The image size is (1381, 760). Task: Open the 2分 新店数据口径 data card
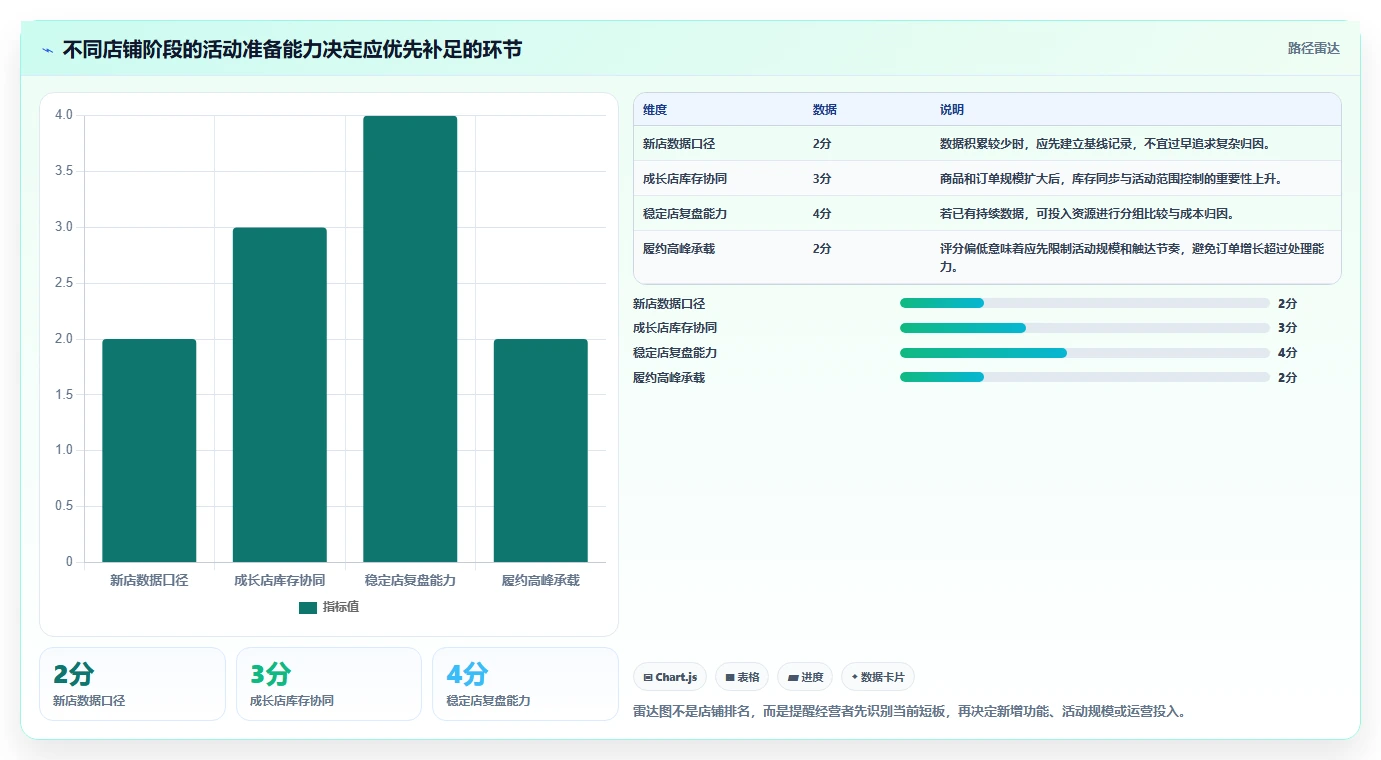[132, 684]
